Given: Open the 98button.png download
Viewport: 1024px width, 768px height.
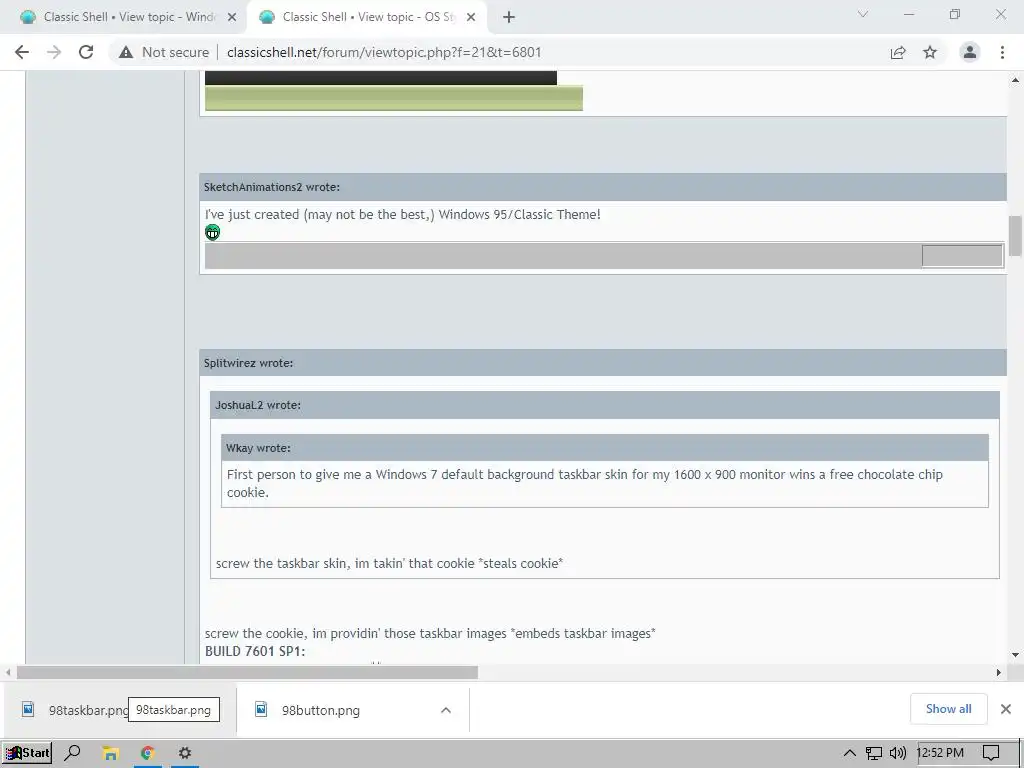Looking at the screenshot, I should point(321,710).
